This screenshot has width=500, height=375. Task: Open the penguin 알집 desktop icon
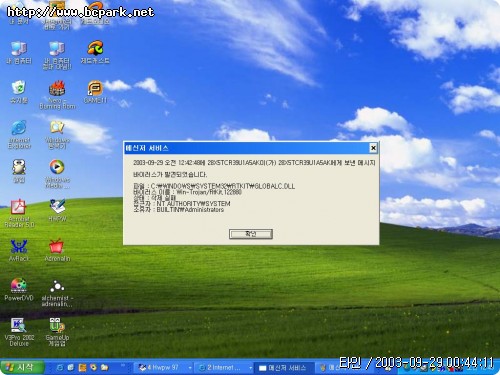(x=19, y=171)
